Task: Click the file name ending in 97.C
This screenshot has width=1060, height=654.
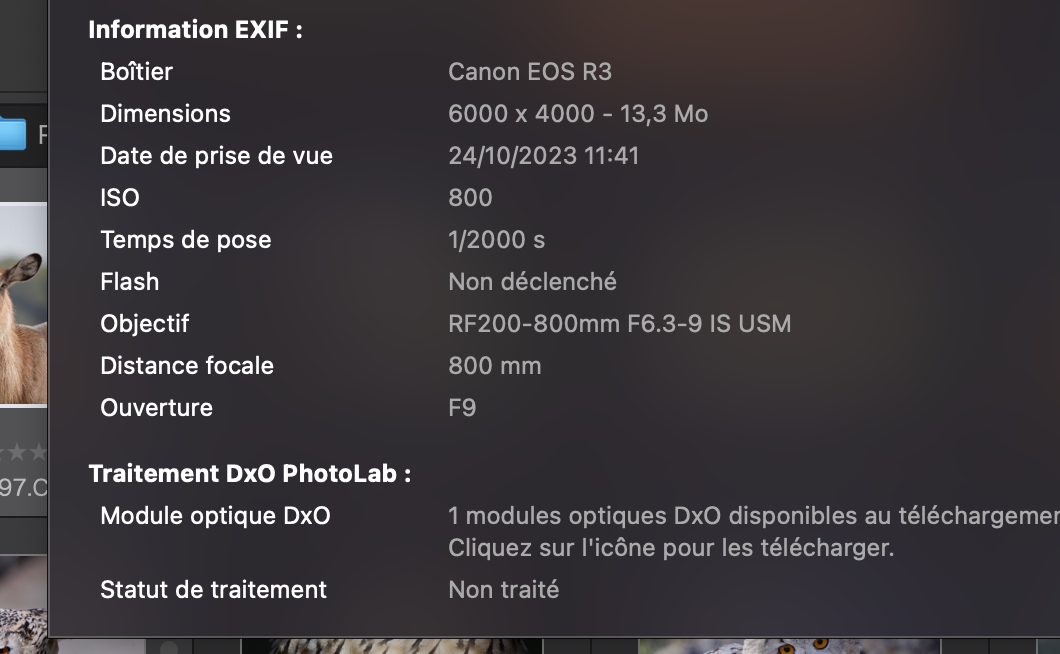Action: coord(24,487)
